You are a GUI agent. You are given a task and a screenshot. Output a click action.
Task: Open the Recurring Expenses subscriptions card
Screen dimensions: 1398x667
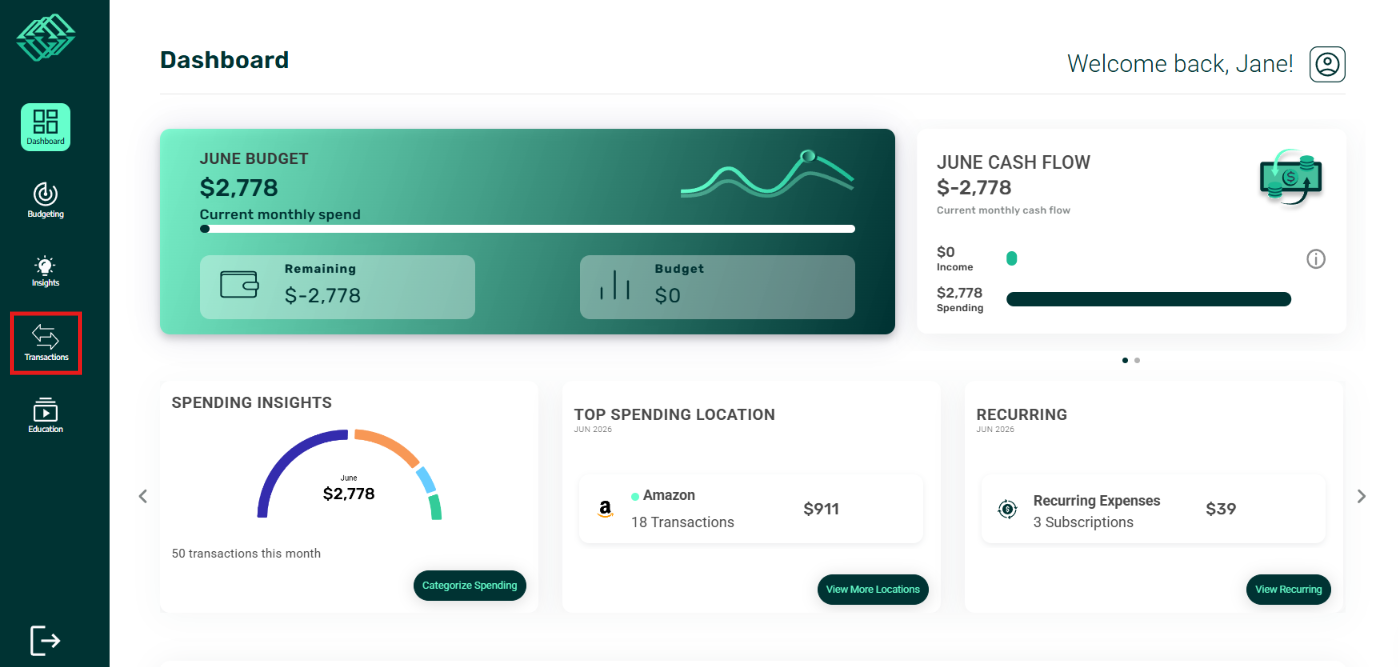pyautogui.click(x=1153, y=509)
